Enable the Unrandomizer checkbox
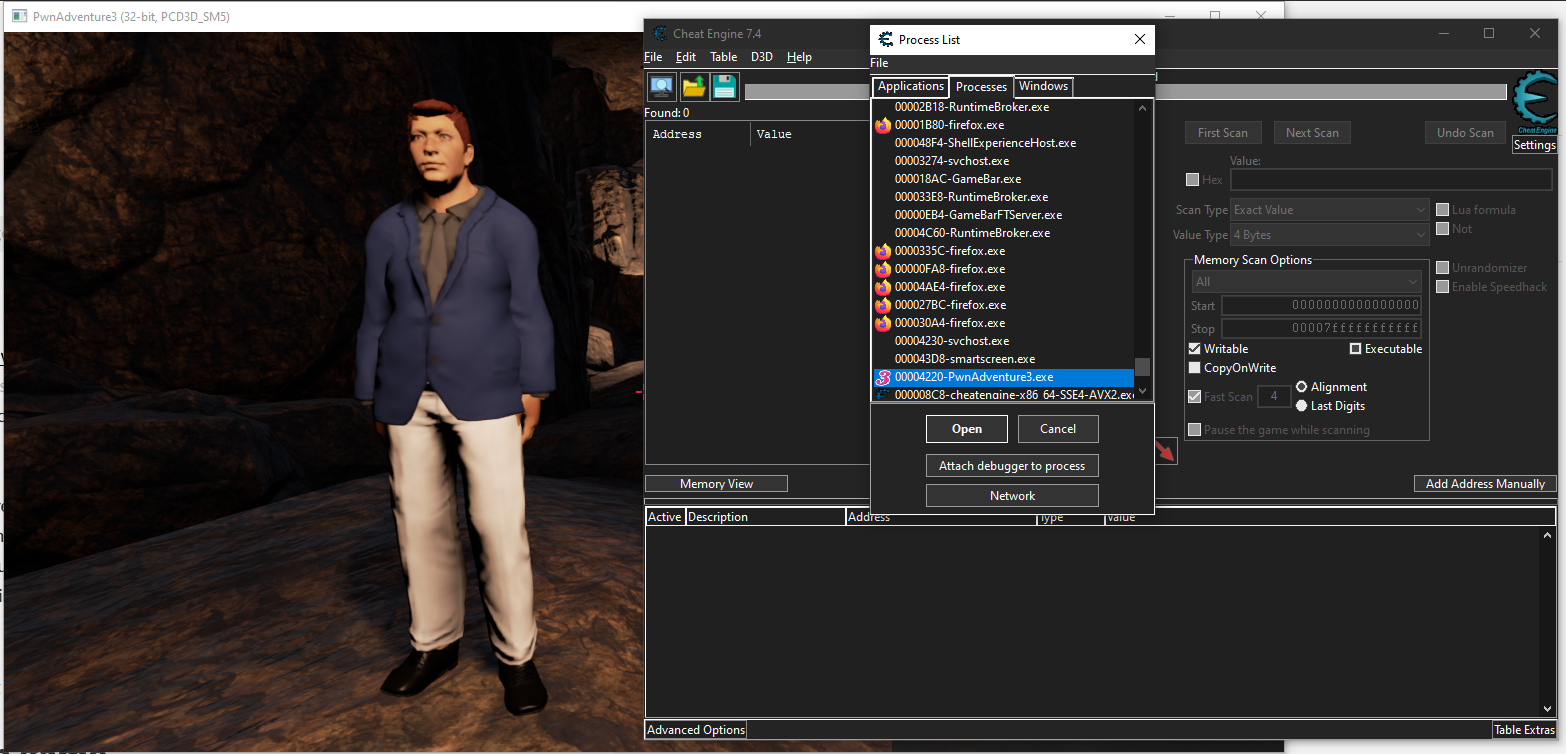The width and height of the screenshot is (1566, 754). (x=1443, y=268)
